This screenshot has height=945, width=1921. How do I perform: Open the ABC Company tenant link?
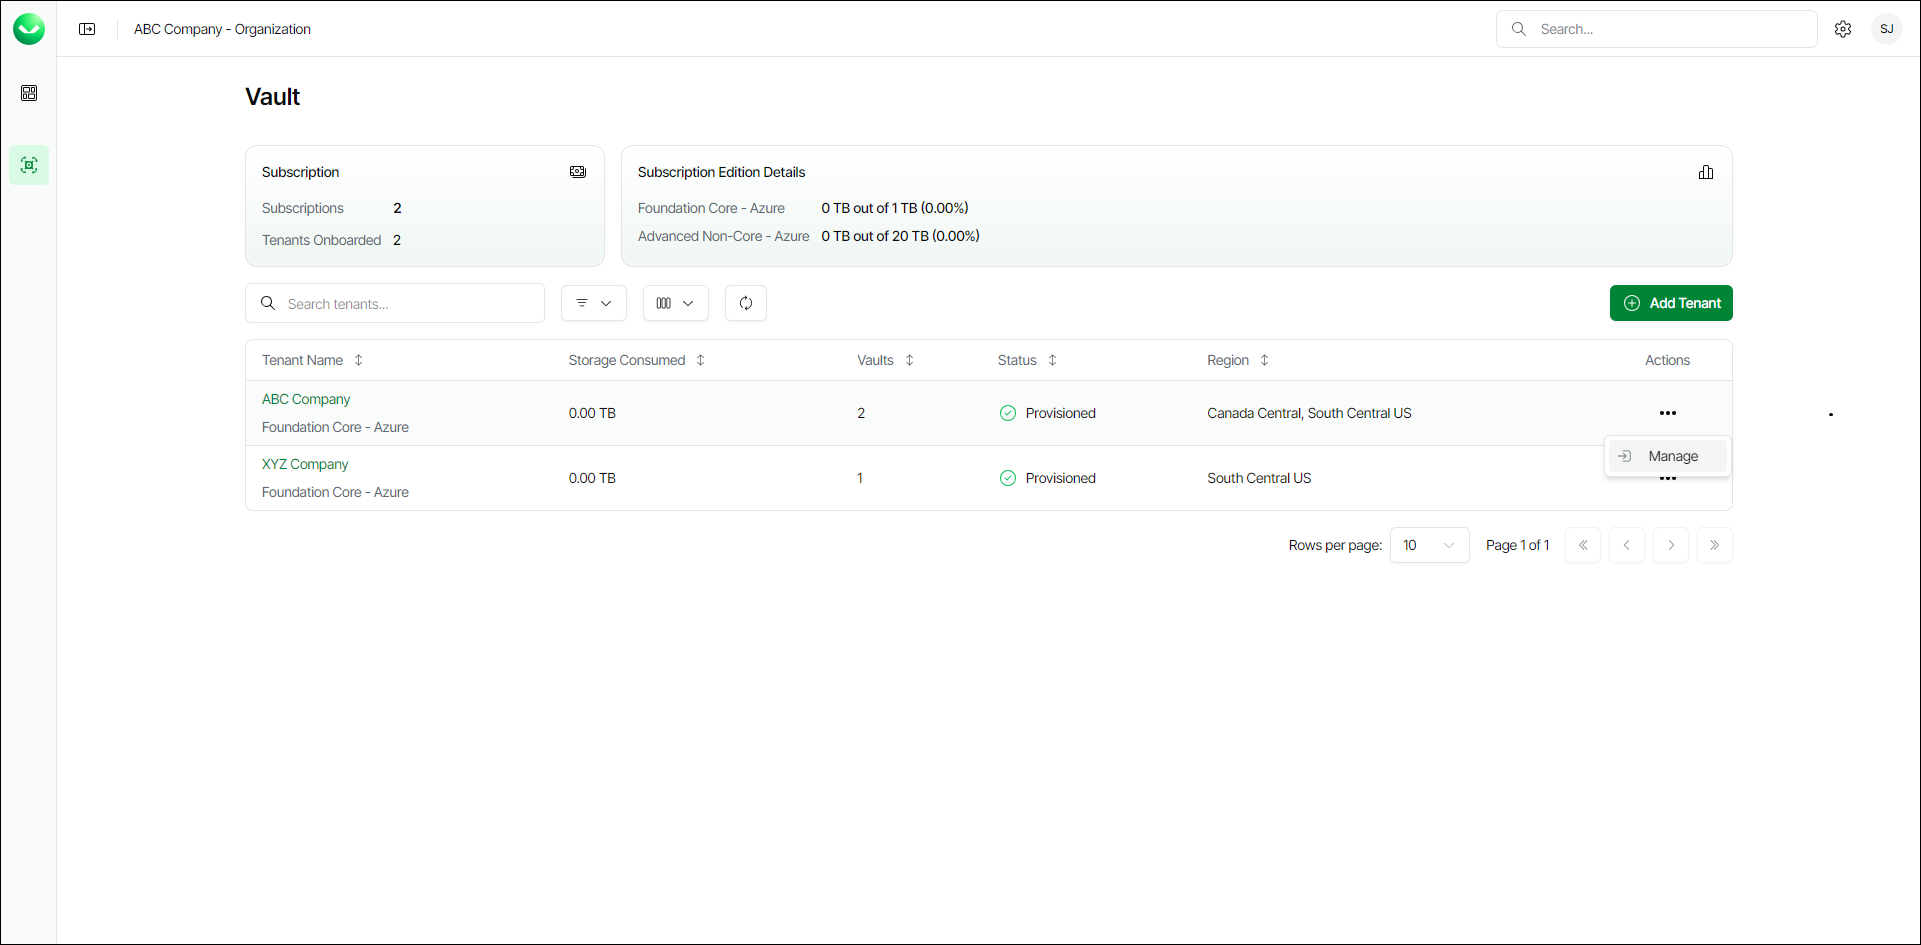coord(306,399)
